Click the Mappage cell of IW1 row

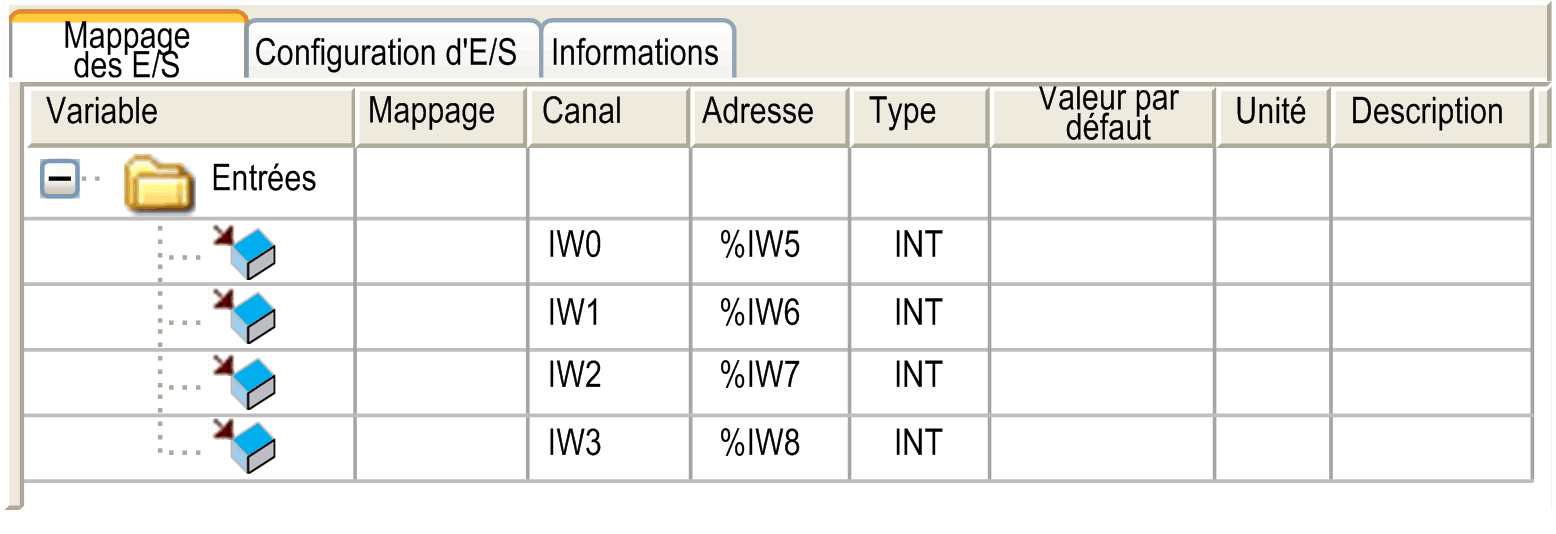tap(440, 314)
